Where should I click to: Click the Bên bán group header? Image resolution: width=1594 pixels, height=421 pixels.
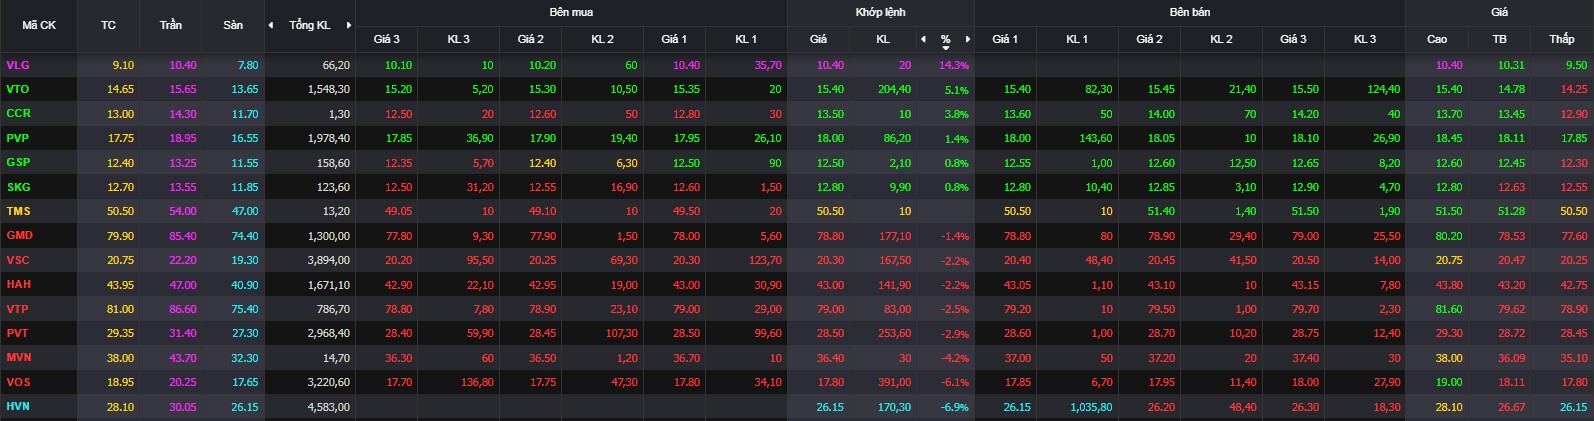click(x=1189, y=12)
